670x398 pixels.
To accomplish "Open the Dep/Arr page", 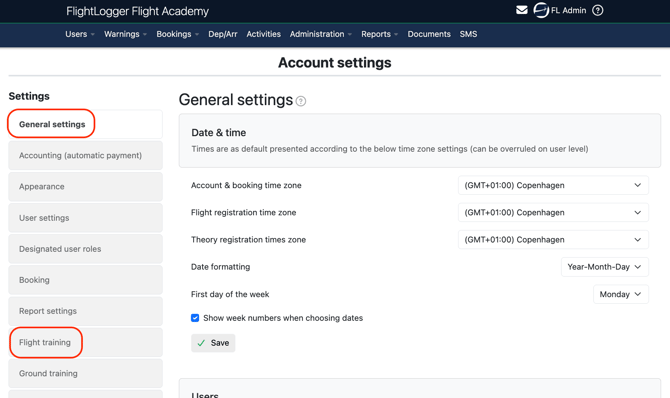I will click(223, 34).
